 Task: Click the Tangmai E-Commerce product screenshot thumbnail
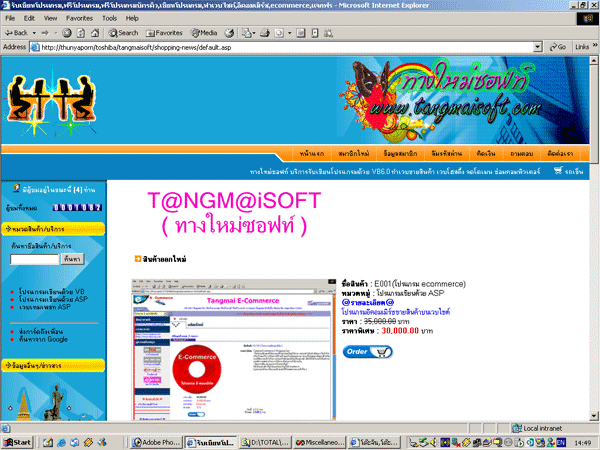[x=234, y=350]
